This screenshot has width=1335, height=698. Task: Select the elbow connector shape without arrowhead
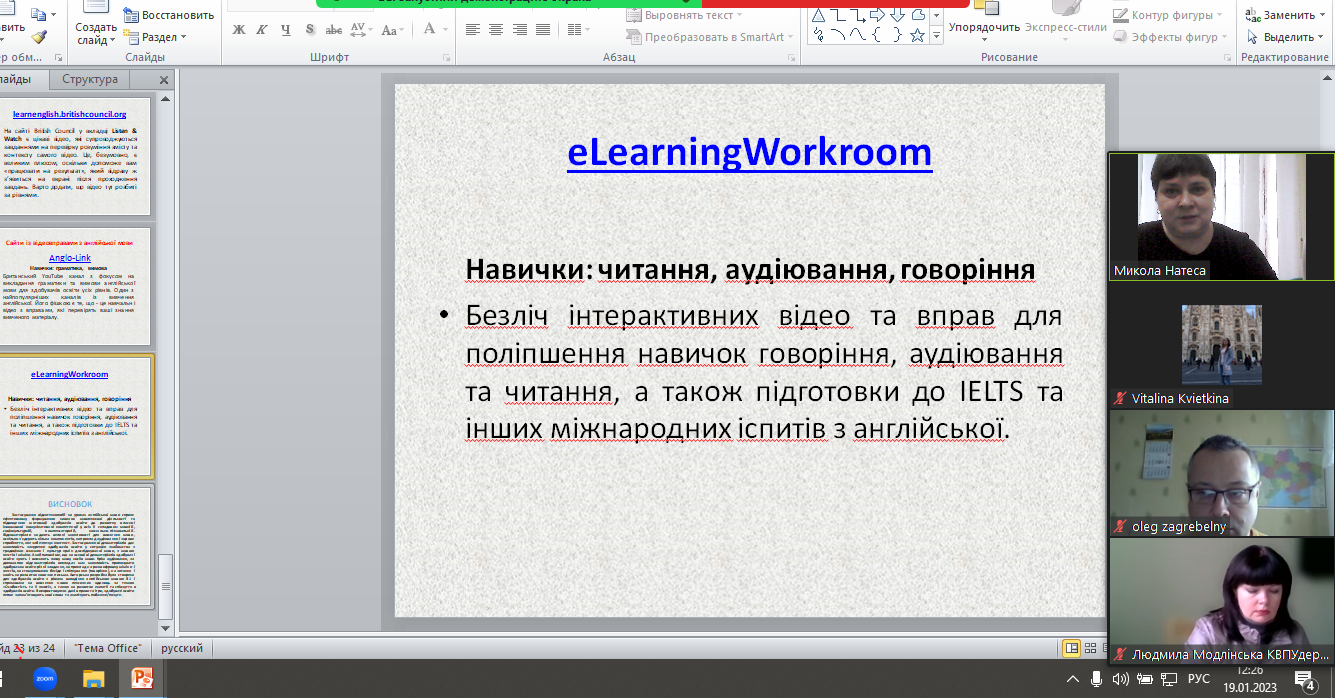tap(838, 14)
